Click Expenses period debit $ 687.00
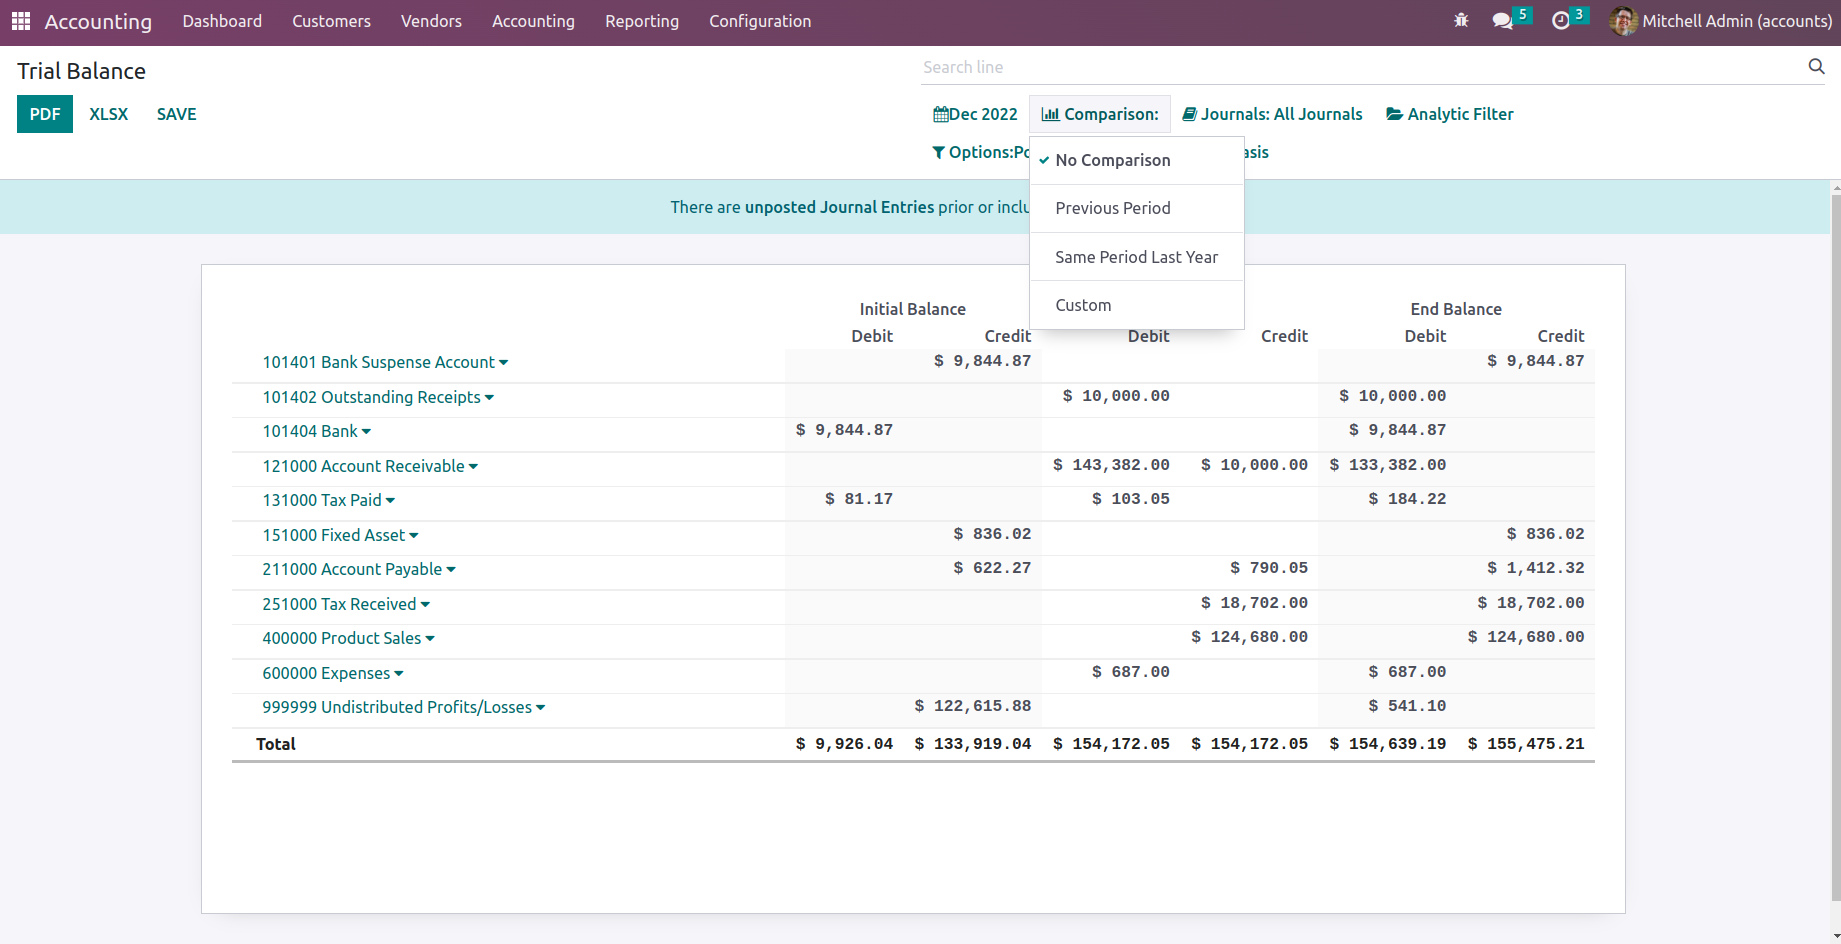The height and width of the screenshot is (944, 1841). click(1131, 672)
